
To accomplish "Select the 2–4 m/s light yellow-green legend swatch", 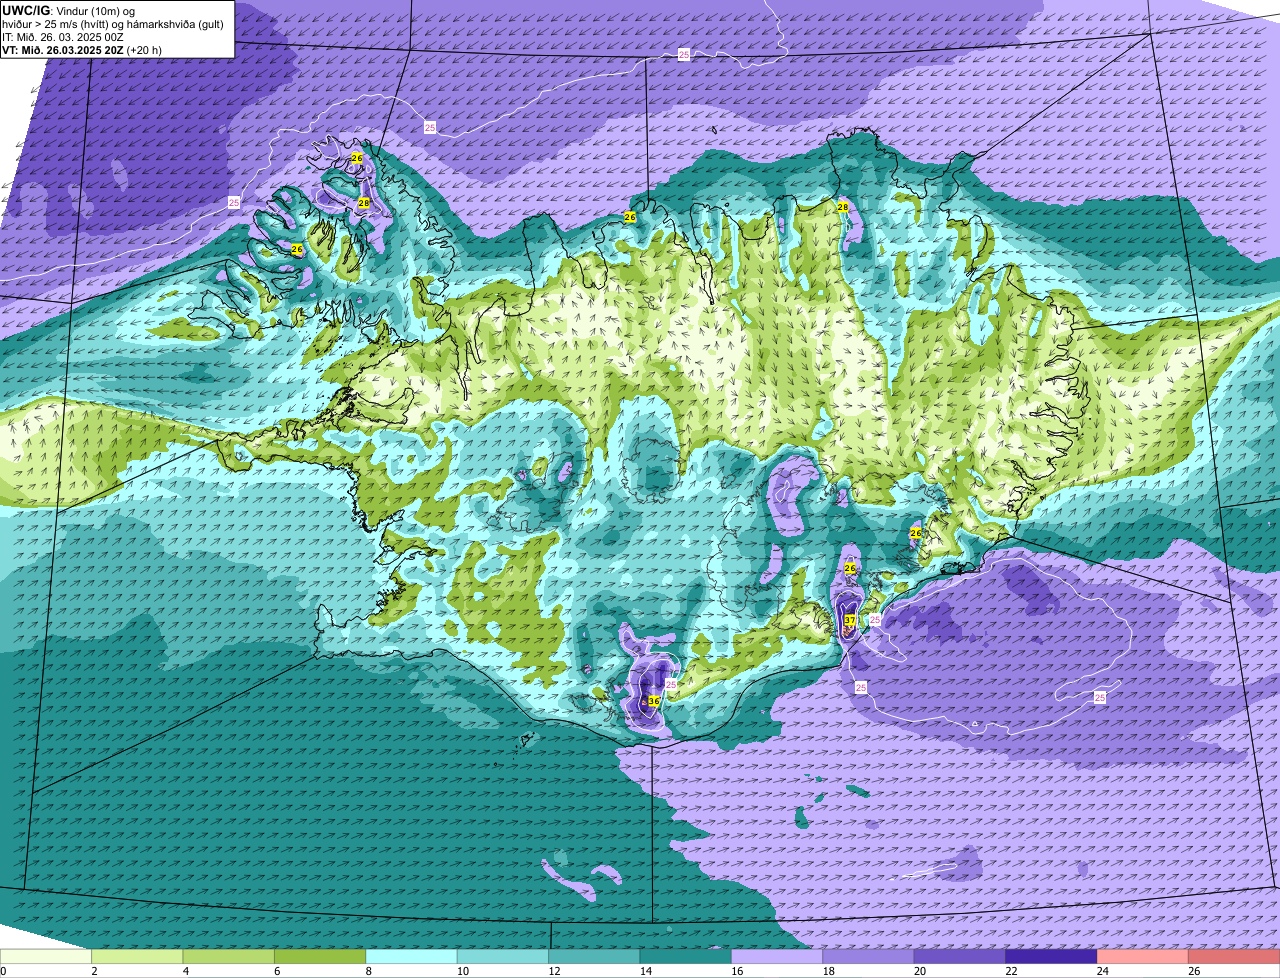I will click(137, 957).
